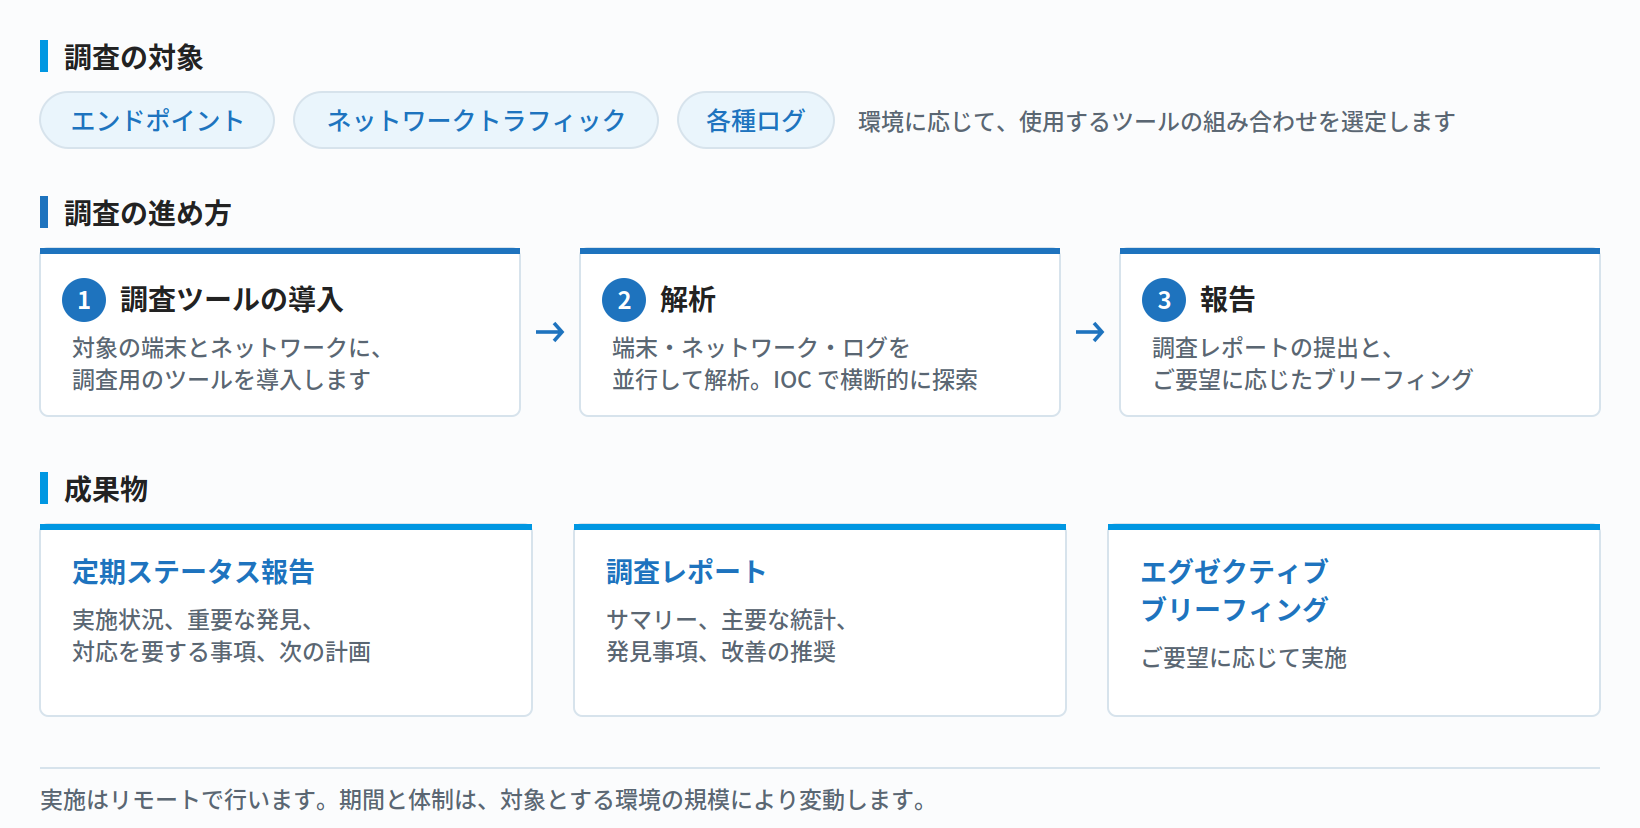Viewport: 1640px width, 828px height.
Task: Click text サマリー、主要な統計、
Action: 727,620
